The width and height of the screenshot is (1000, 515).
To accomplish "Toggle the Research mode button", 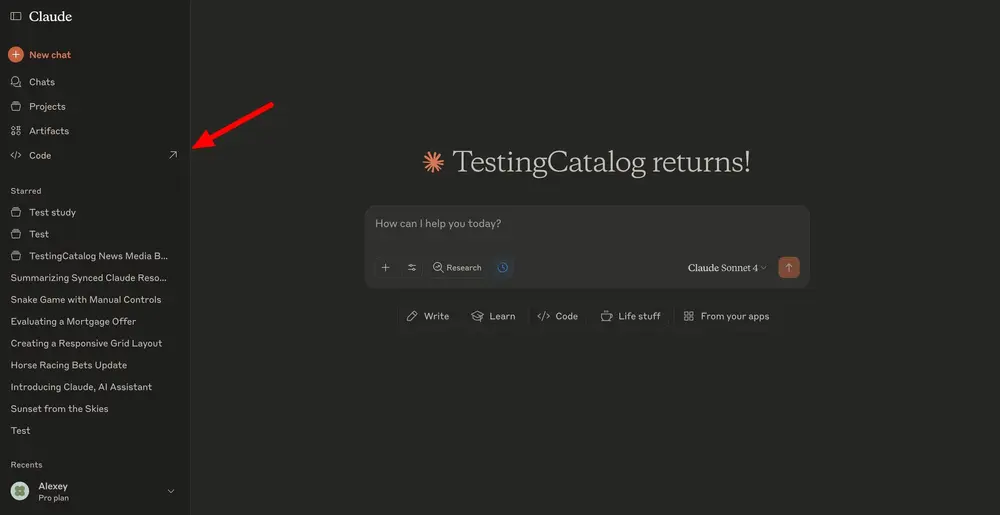I will (x=457, y=268).
